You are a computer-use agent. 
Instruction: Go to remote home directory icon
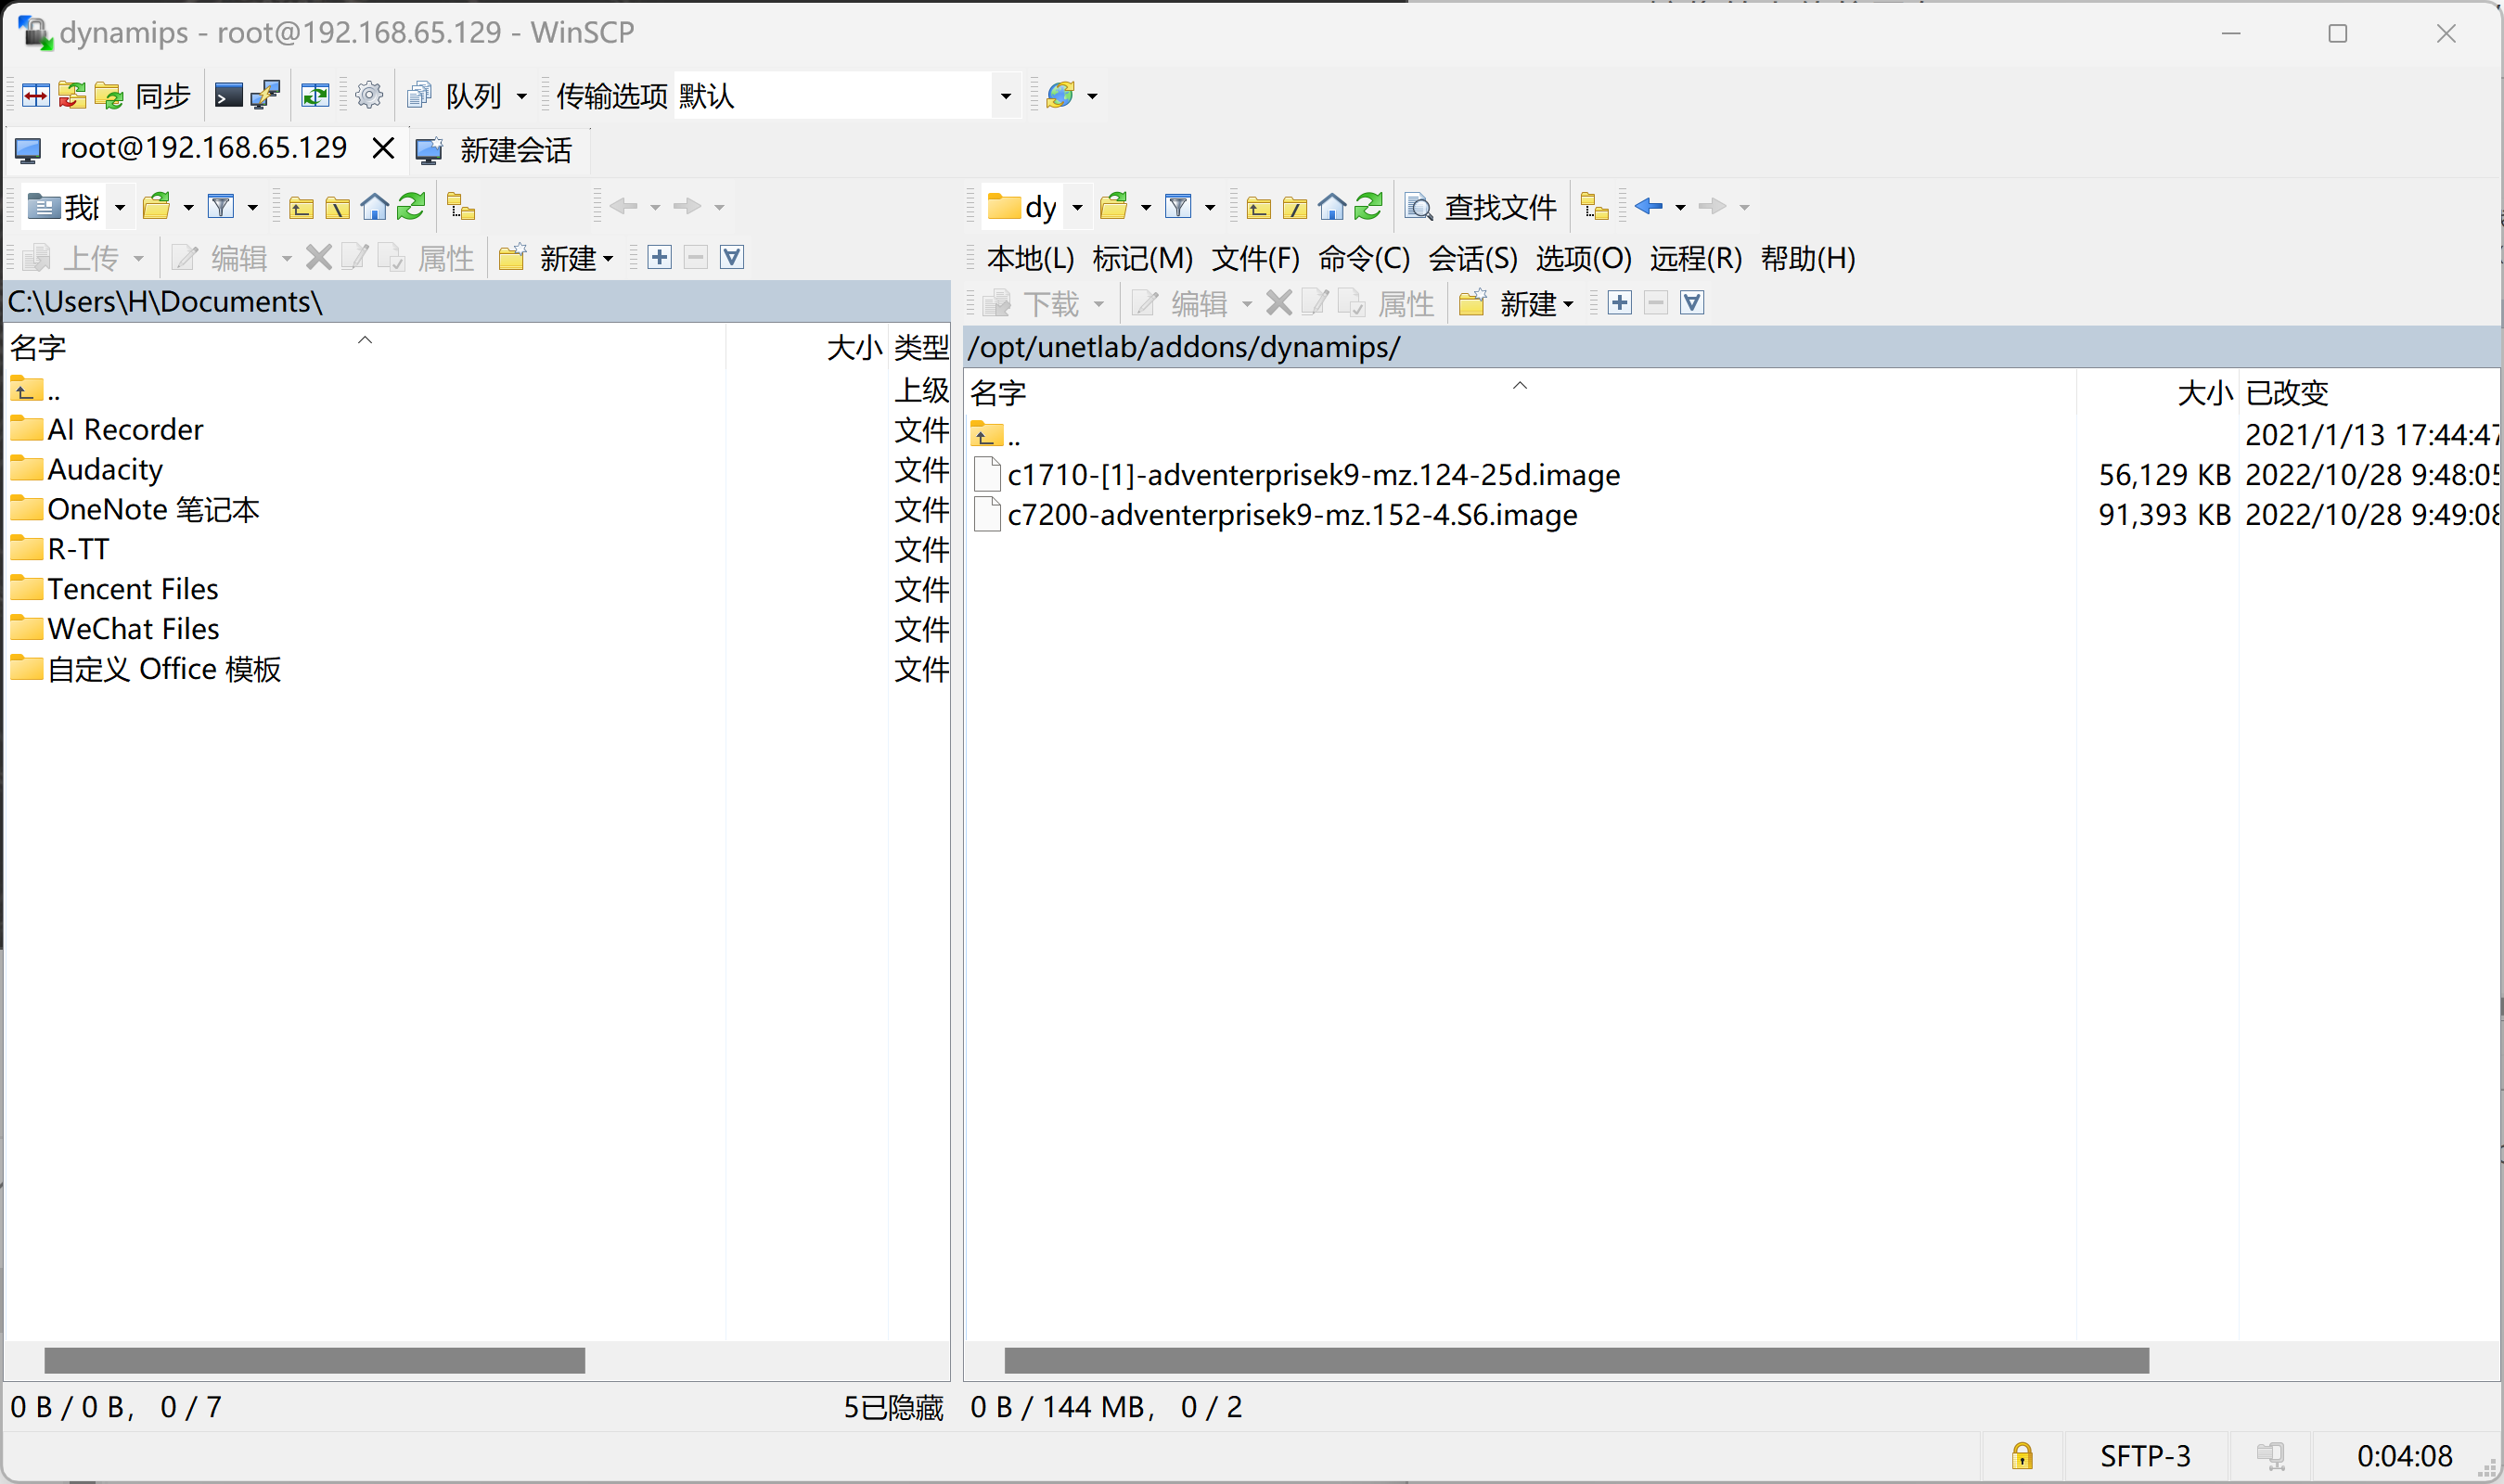1332,207
